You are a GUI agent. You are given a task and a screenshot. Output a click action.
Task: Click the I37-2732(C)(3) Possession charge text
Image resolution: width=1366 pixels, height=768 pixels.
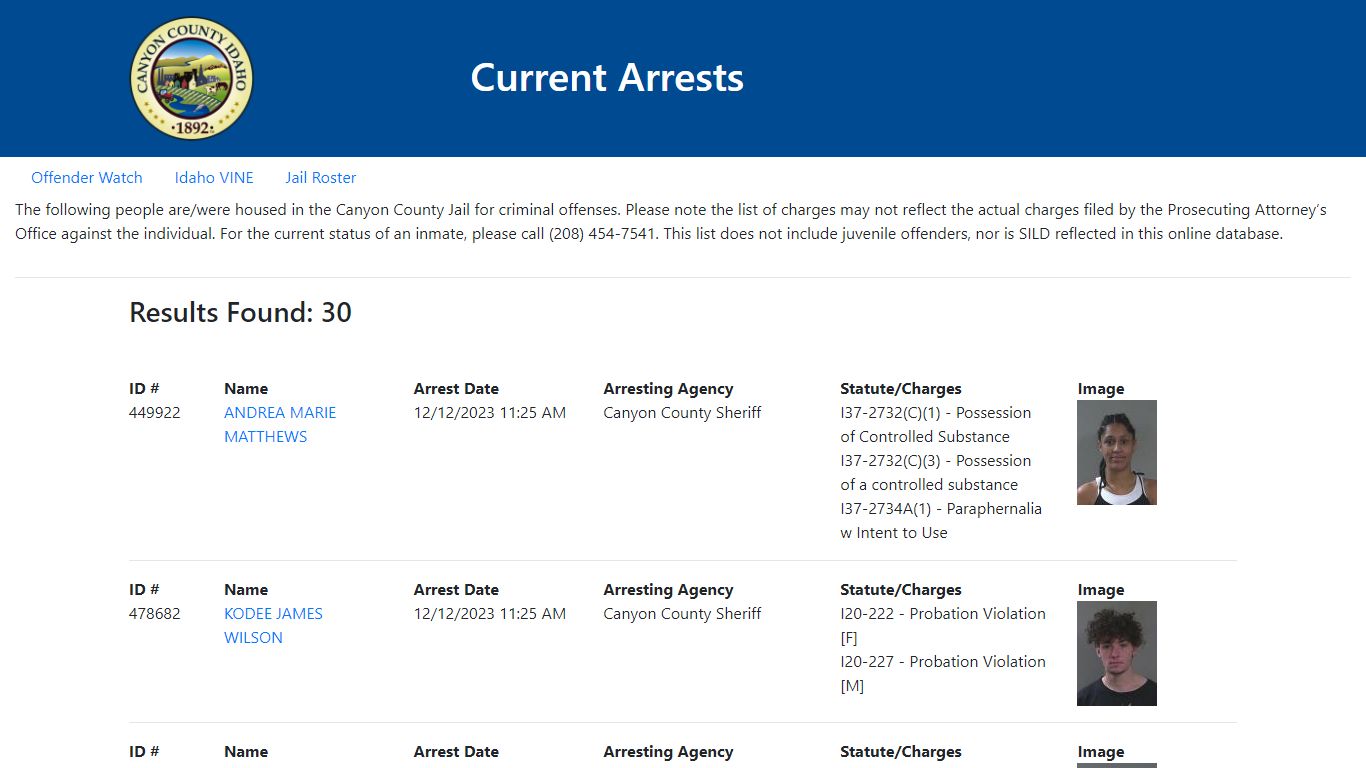tap(935, 473)
